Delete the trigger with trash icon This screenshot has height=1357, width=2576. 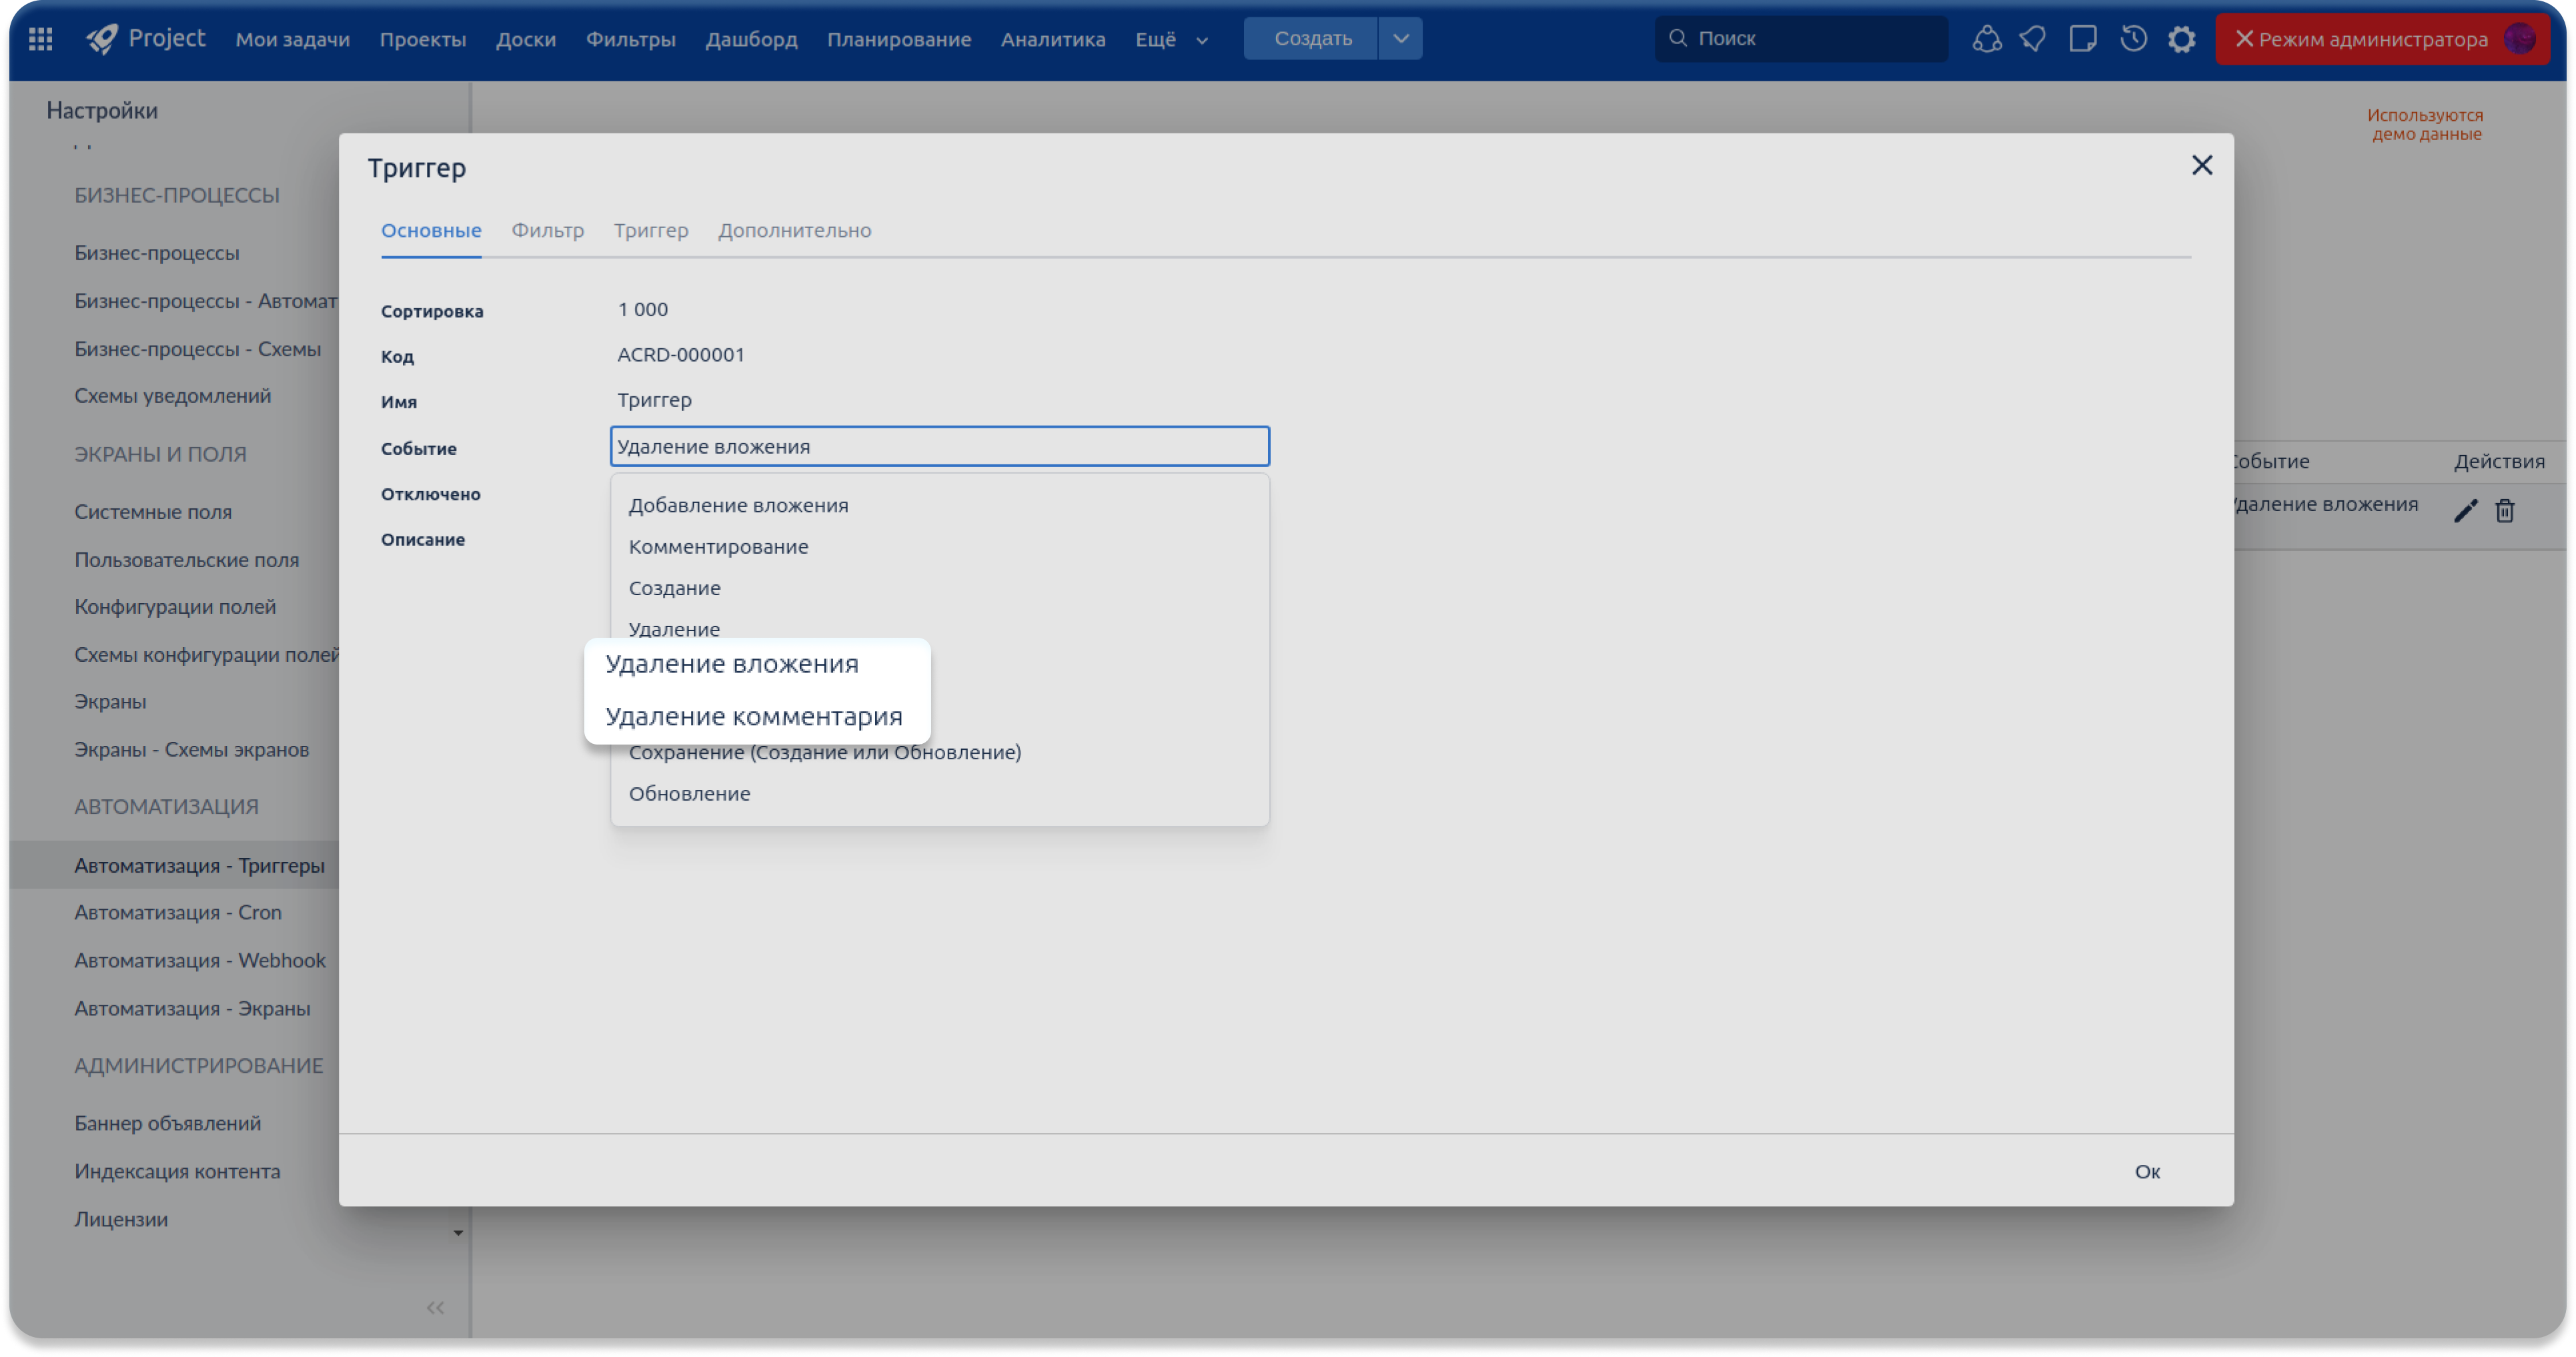click(2504, 511)
